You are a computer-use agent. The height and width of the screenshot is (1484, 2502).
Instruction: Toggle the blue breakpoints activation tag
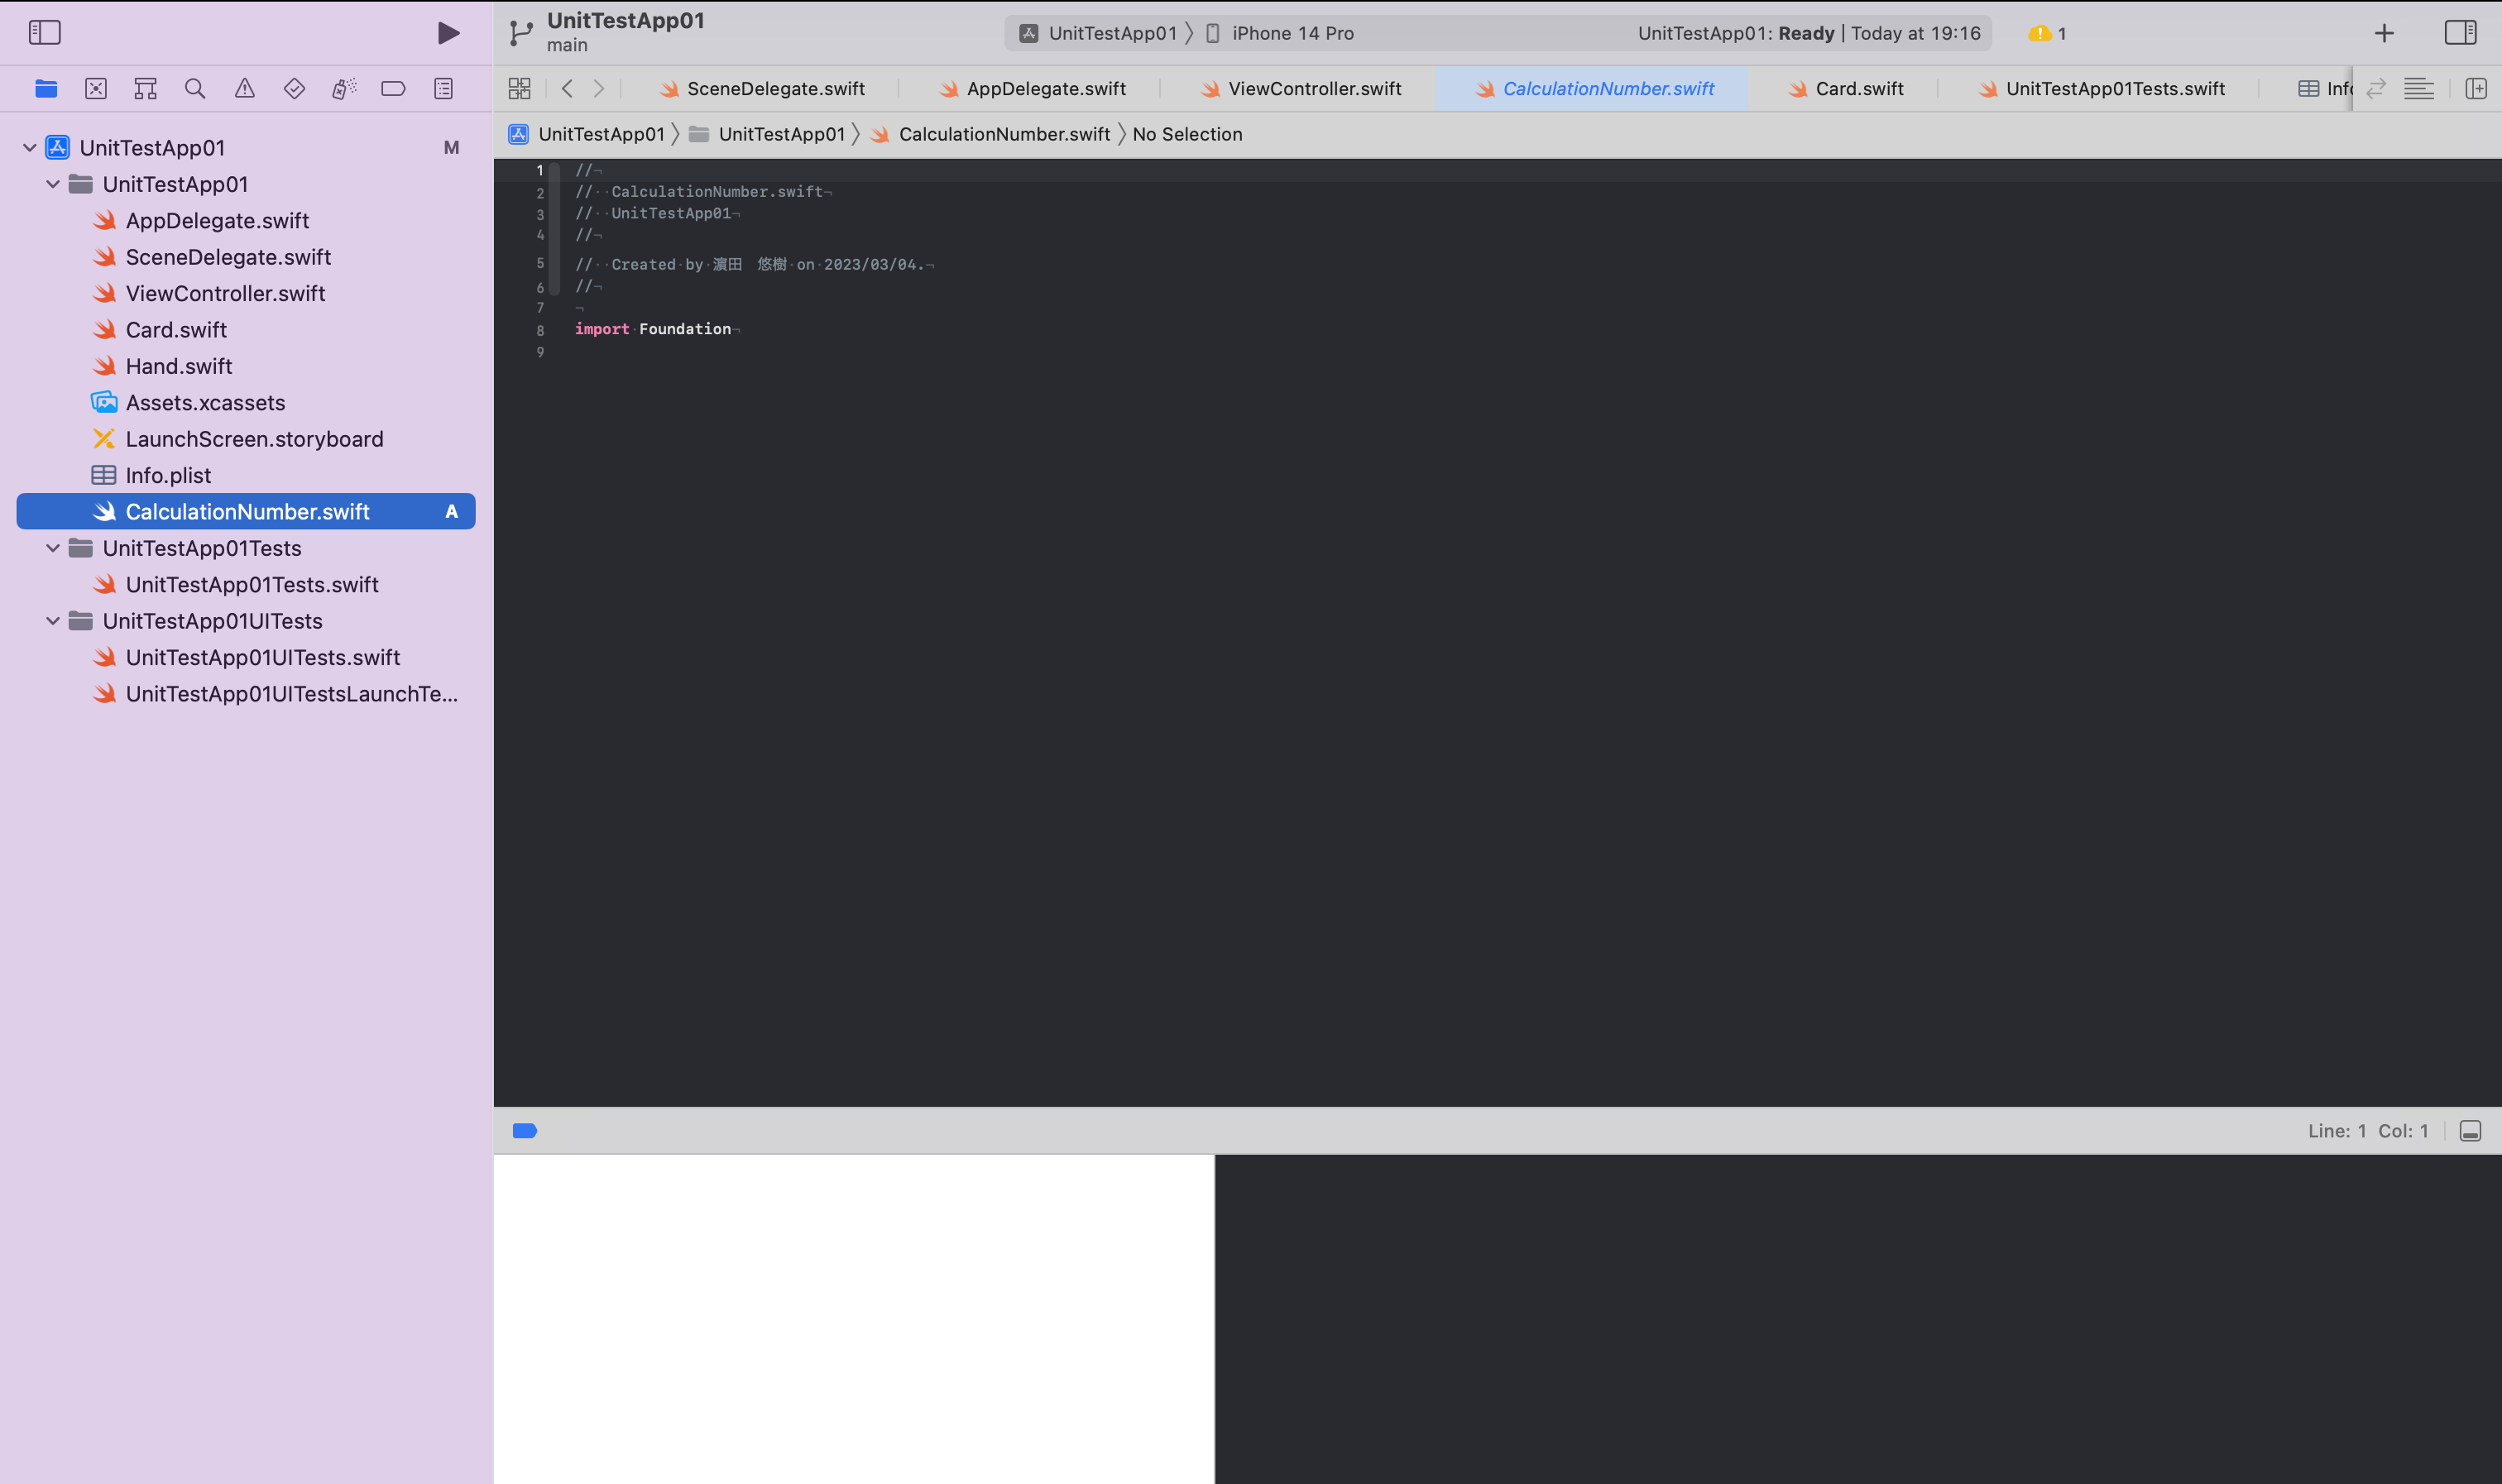525,1131
